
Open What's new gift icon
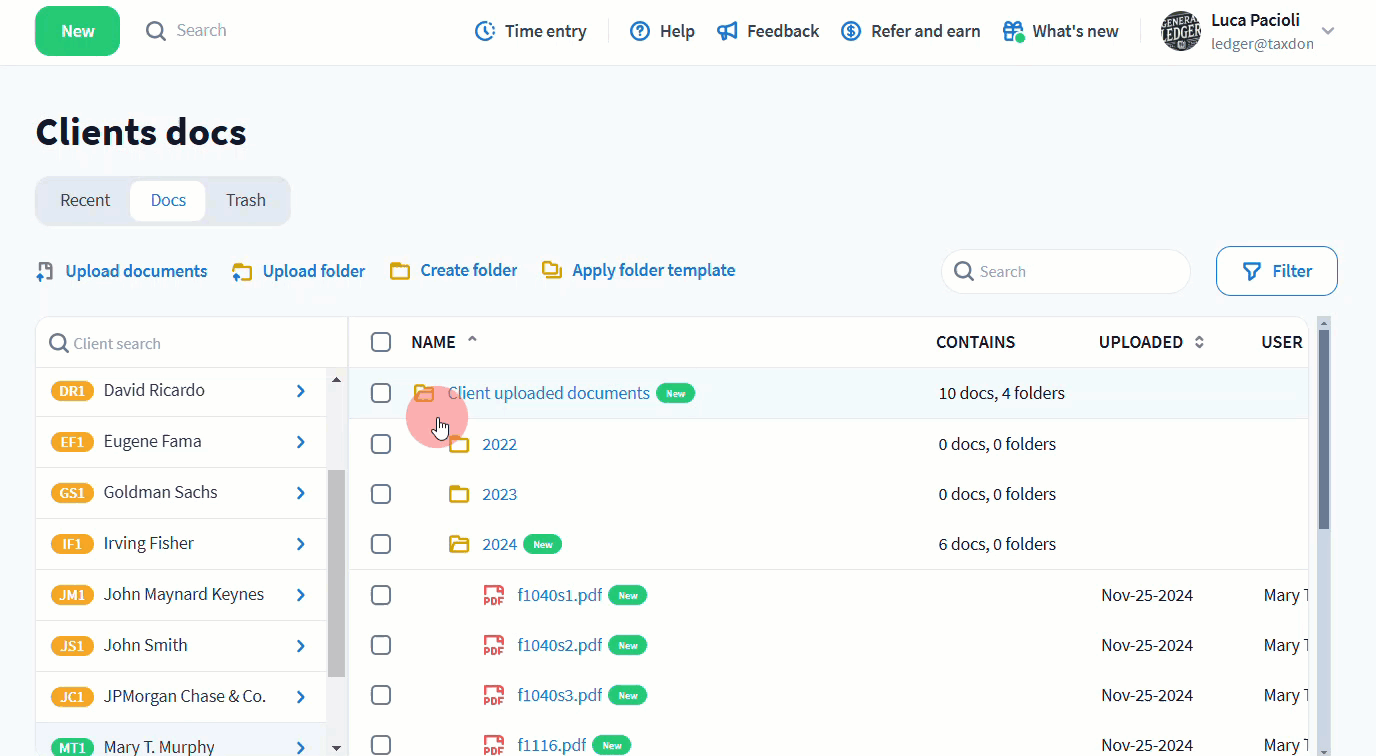pos(1013,31)
